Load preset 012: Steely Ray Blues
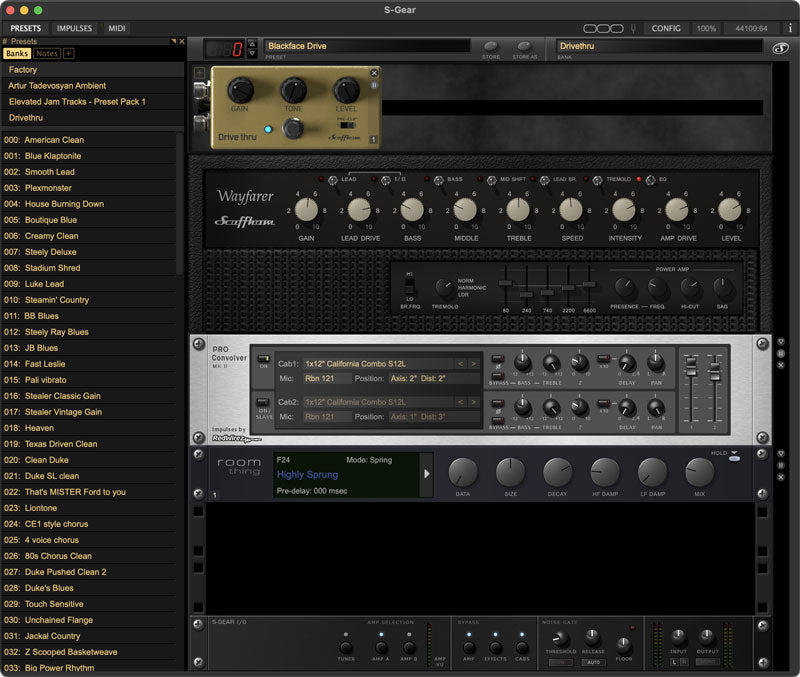Screen dimensions: 800x677 pos(89,332)
